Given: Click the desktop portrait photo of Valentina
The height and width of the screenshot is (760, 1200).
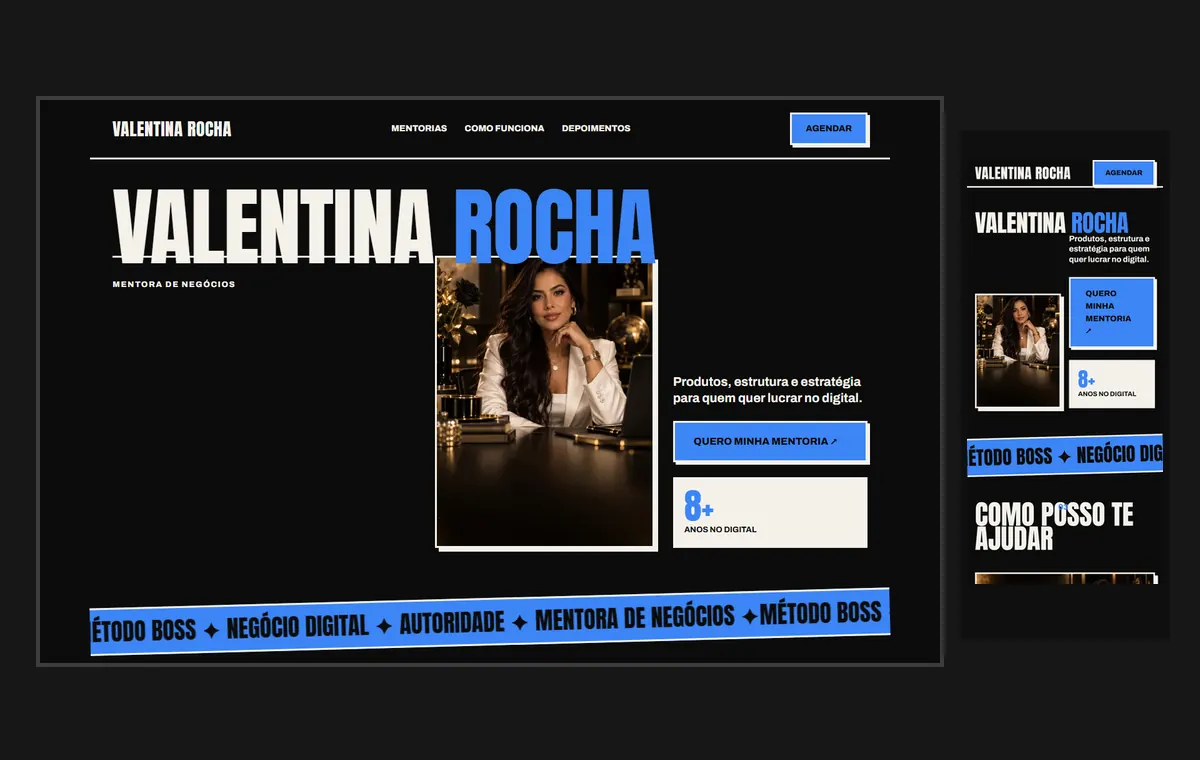Looking at the screenshot, I should pos(545,402).
